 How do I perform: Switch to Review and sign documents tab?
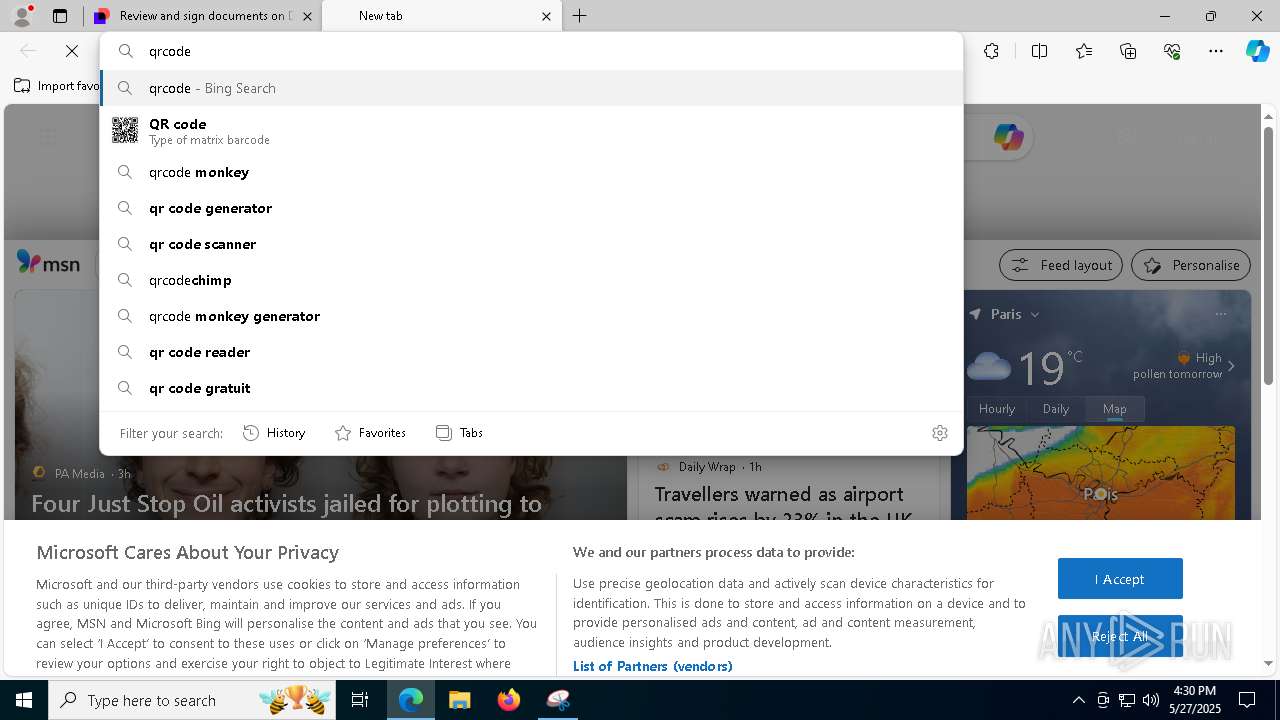pyautogui.click(x=203, y=16)
